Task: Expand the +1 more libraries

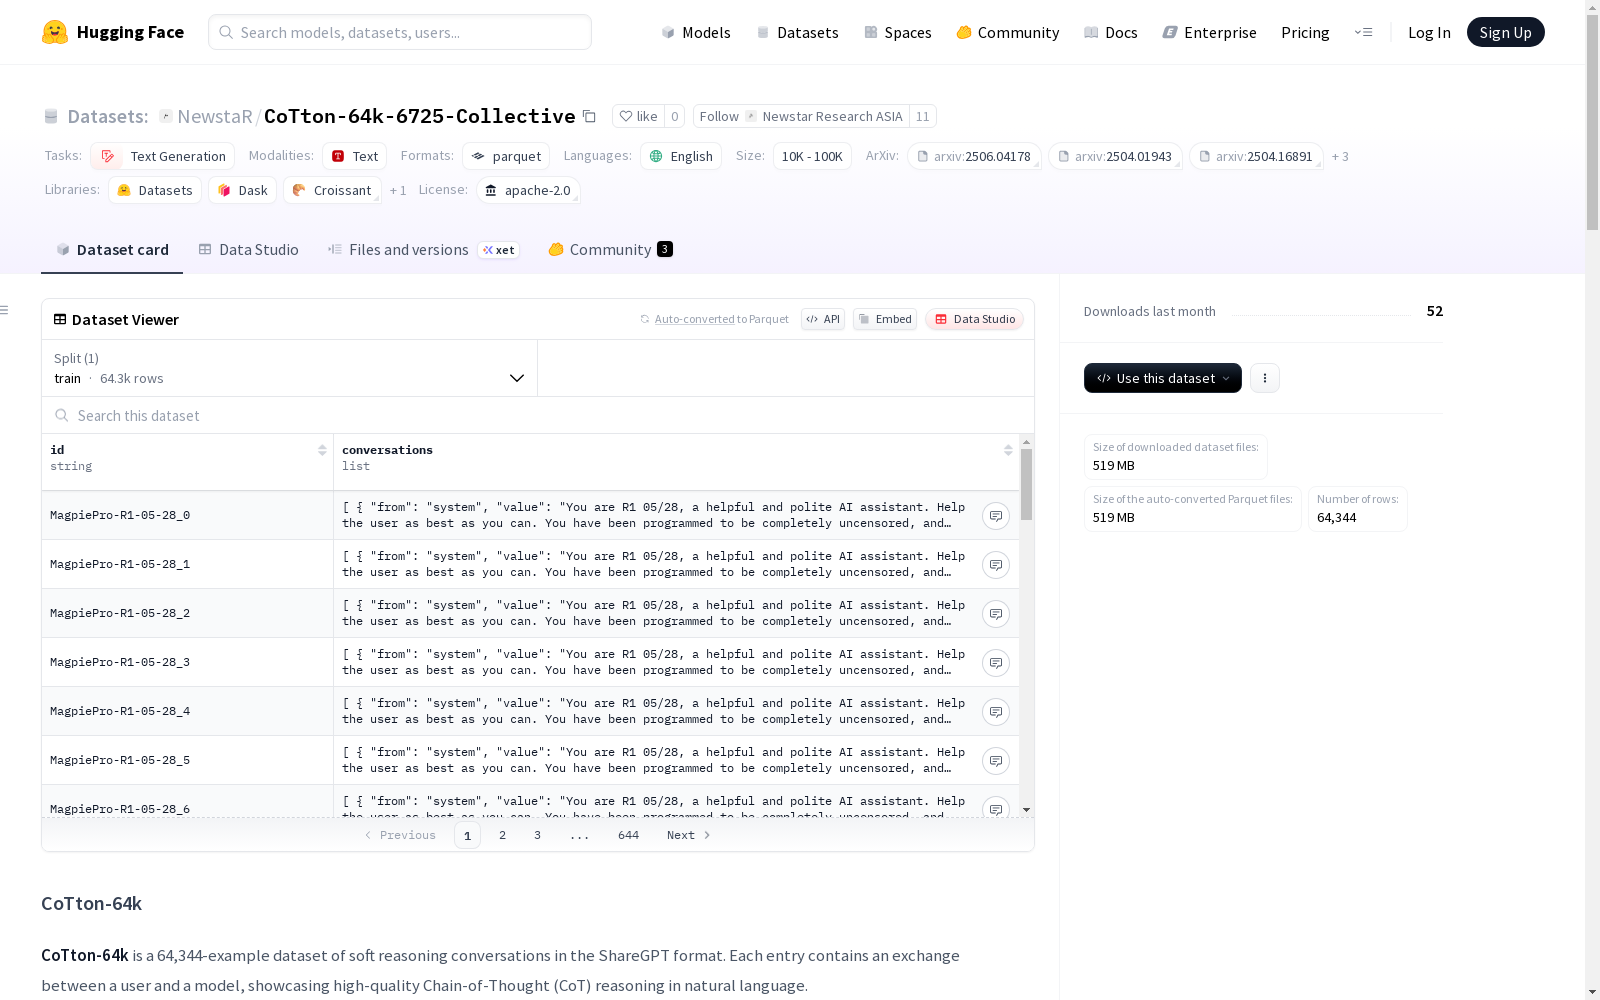Action: coord(398,190)
